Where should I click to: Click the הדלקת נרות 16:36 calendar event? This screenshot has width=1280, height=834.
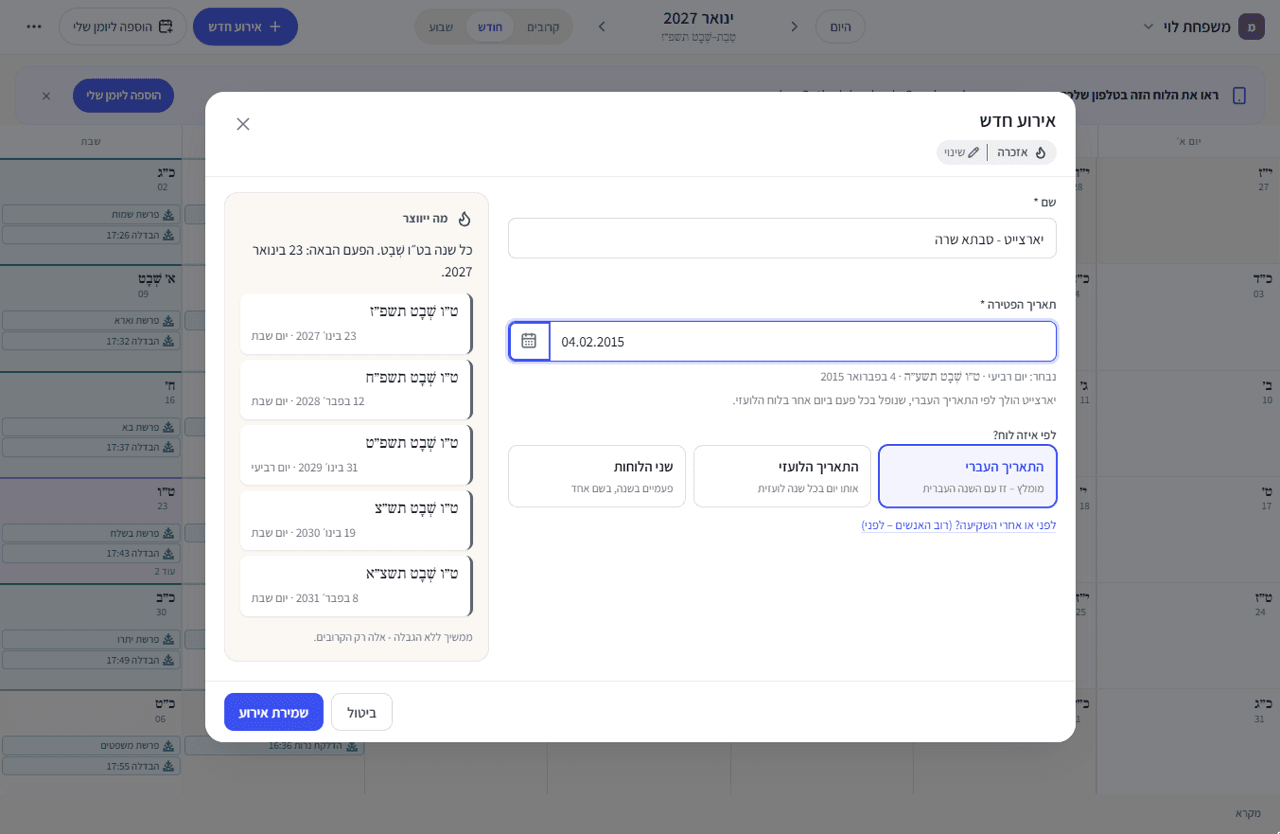[x=274, y=745]
